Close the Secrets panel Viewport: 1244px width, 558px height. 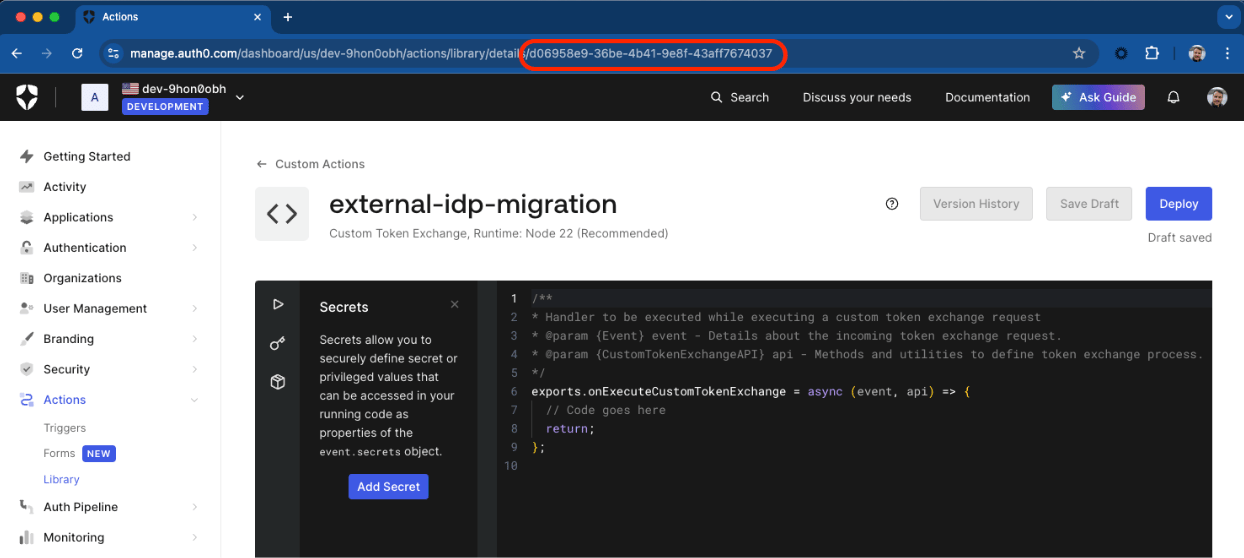tap(455, 305)
